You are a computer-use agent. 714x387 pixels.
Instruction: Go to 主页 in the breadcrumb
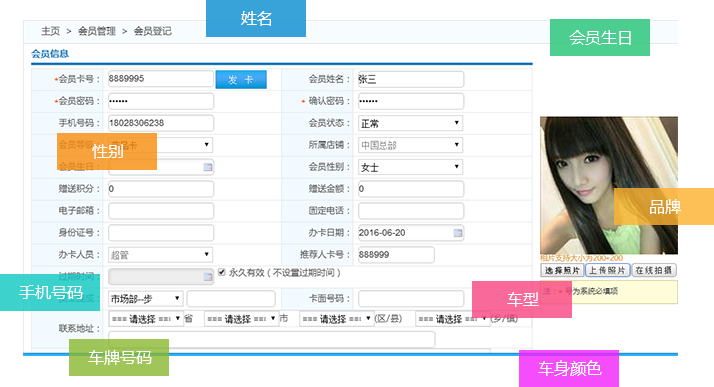51,31
